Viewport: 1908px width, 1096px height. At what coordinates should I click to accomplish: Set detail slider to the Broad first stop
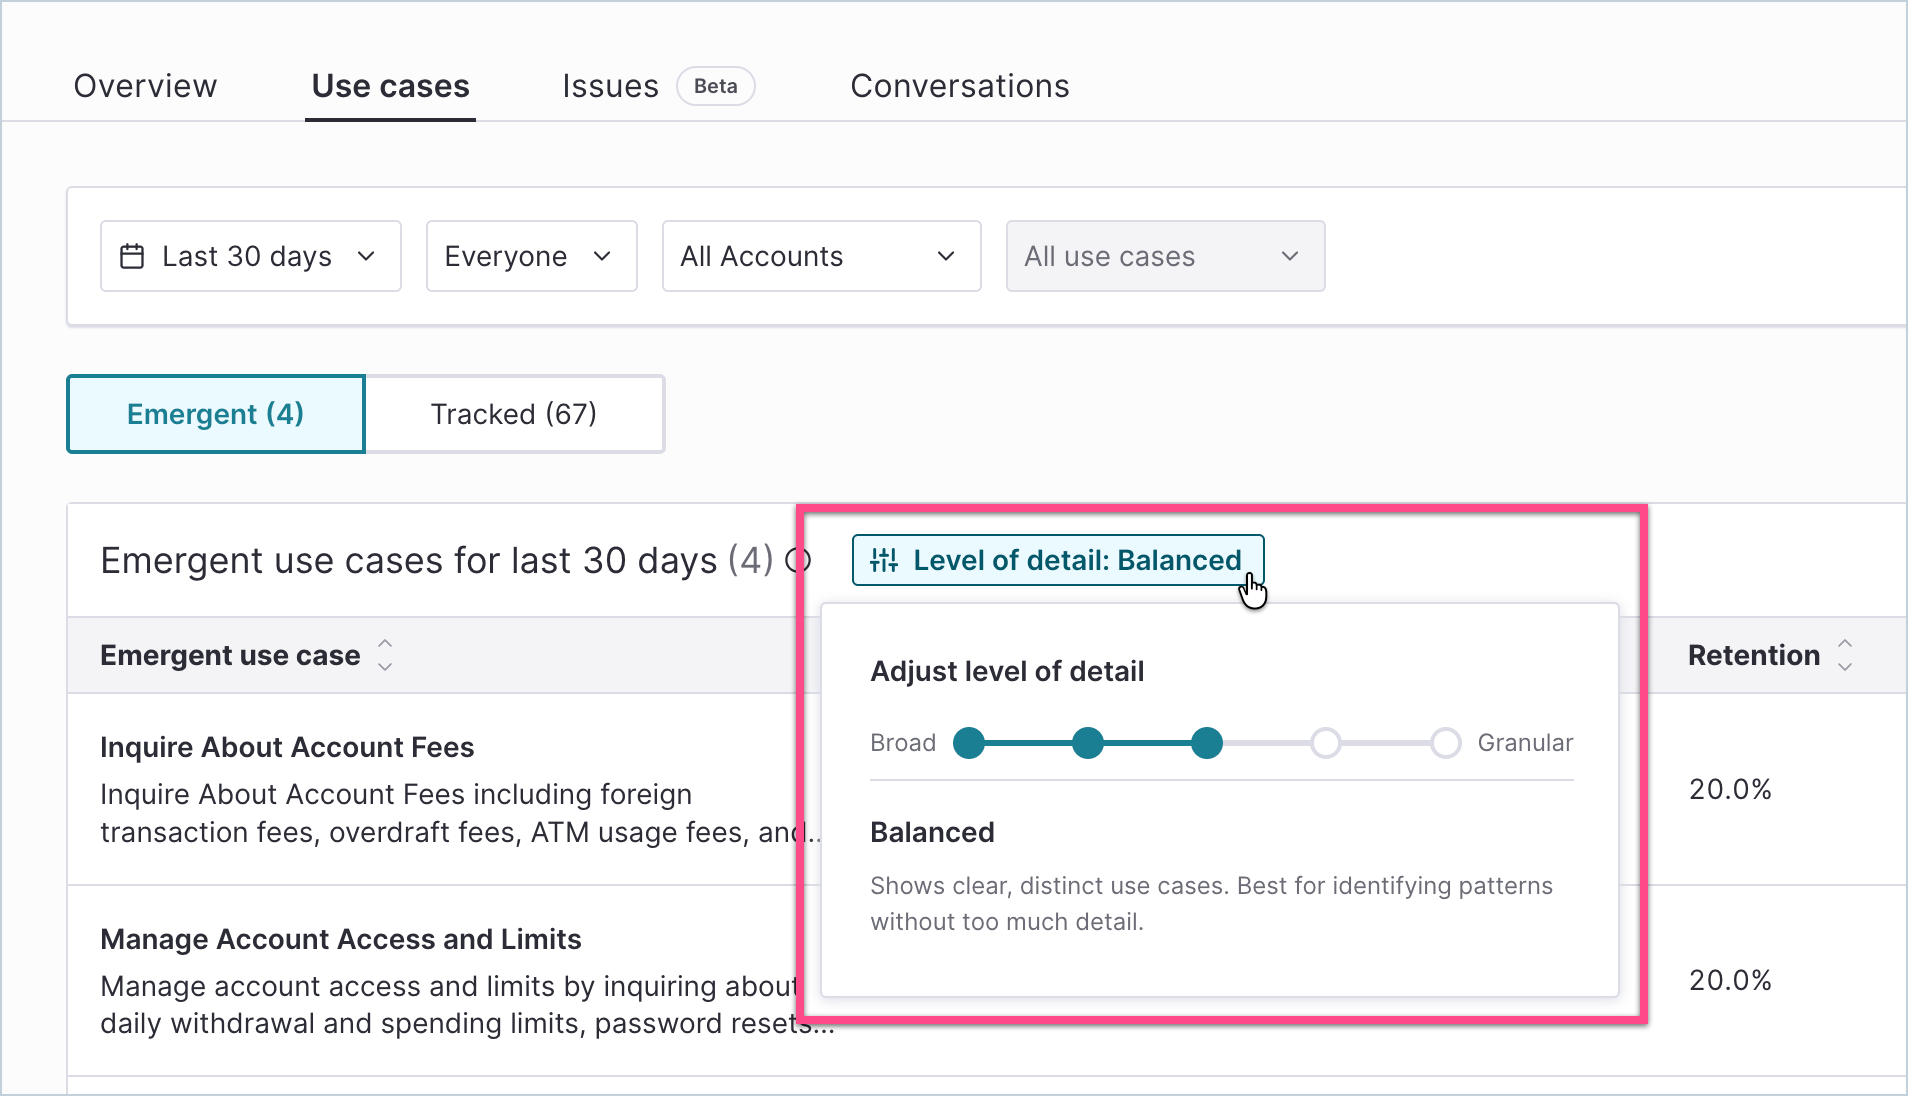(969, 743)
